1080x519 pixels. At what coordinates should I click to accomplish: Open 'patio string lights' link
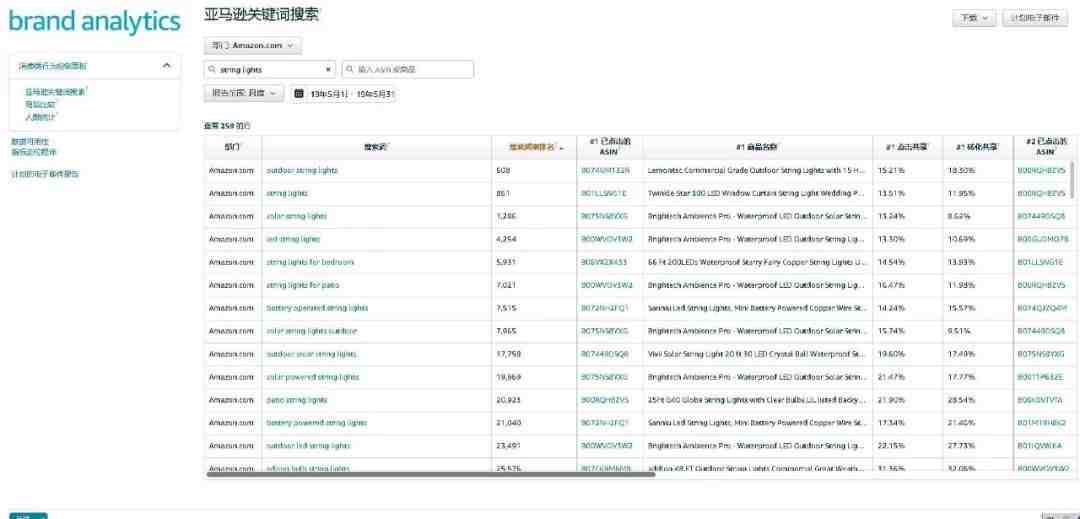(297, 400)
